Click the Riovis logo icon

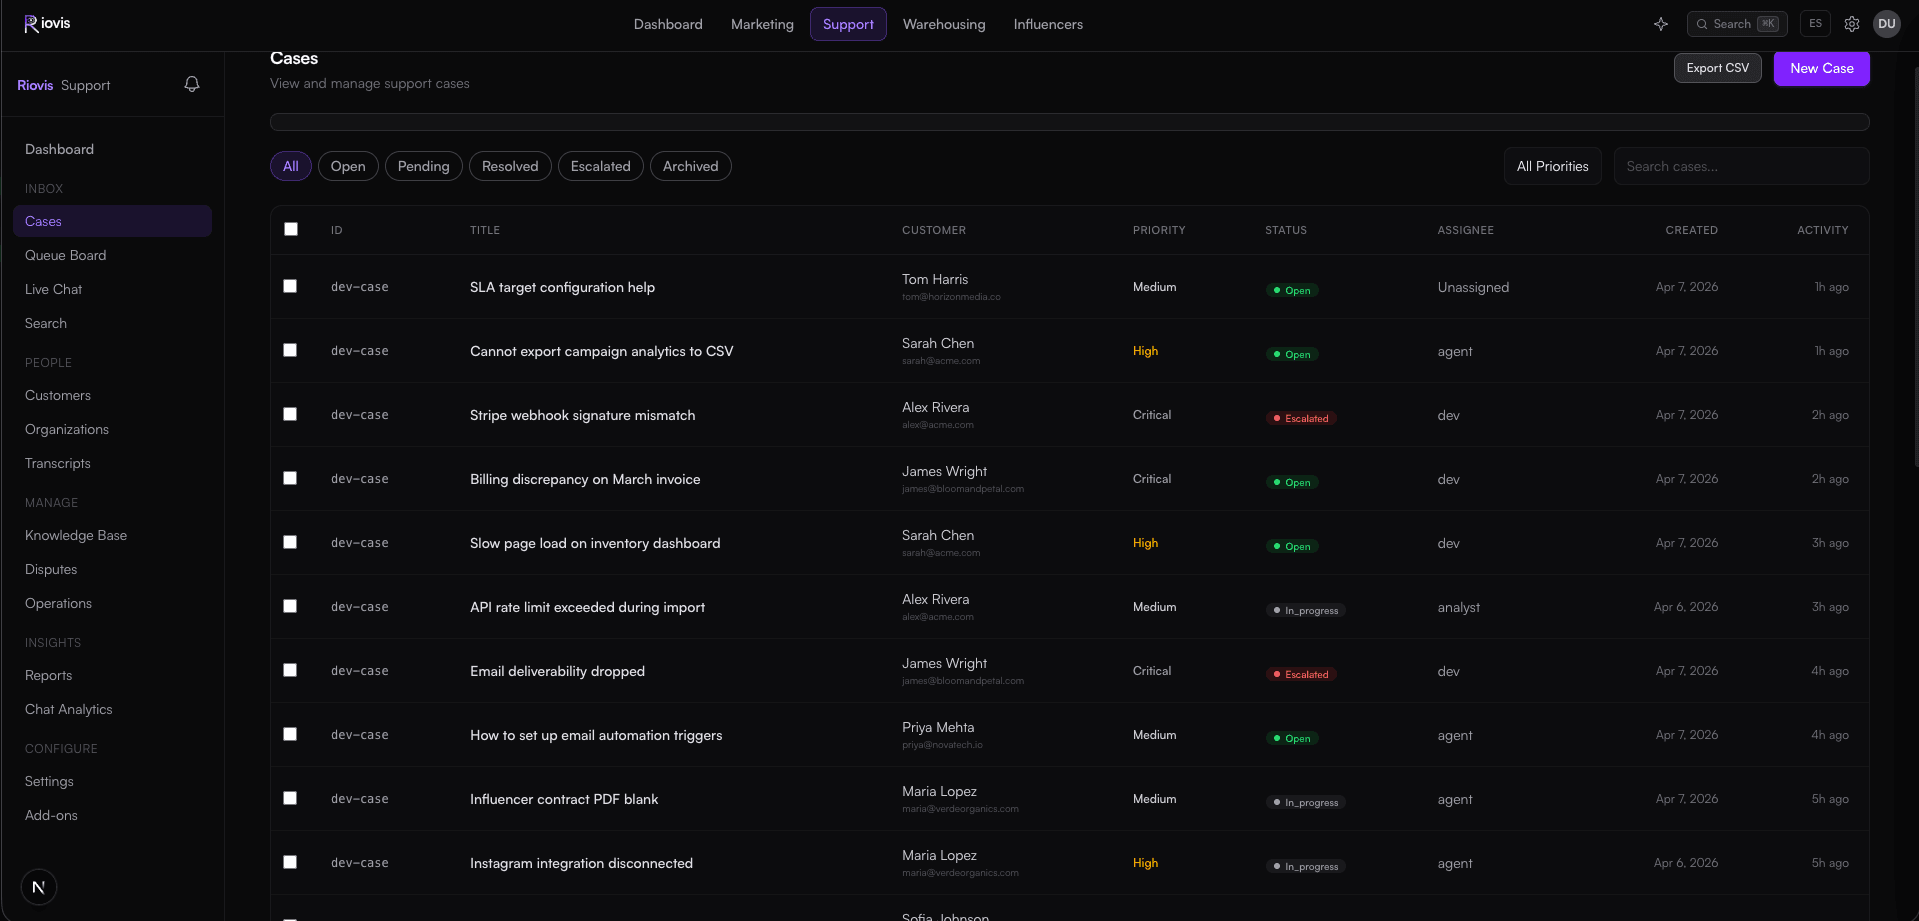[31, 24]
